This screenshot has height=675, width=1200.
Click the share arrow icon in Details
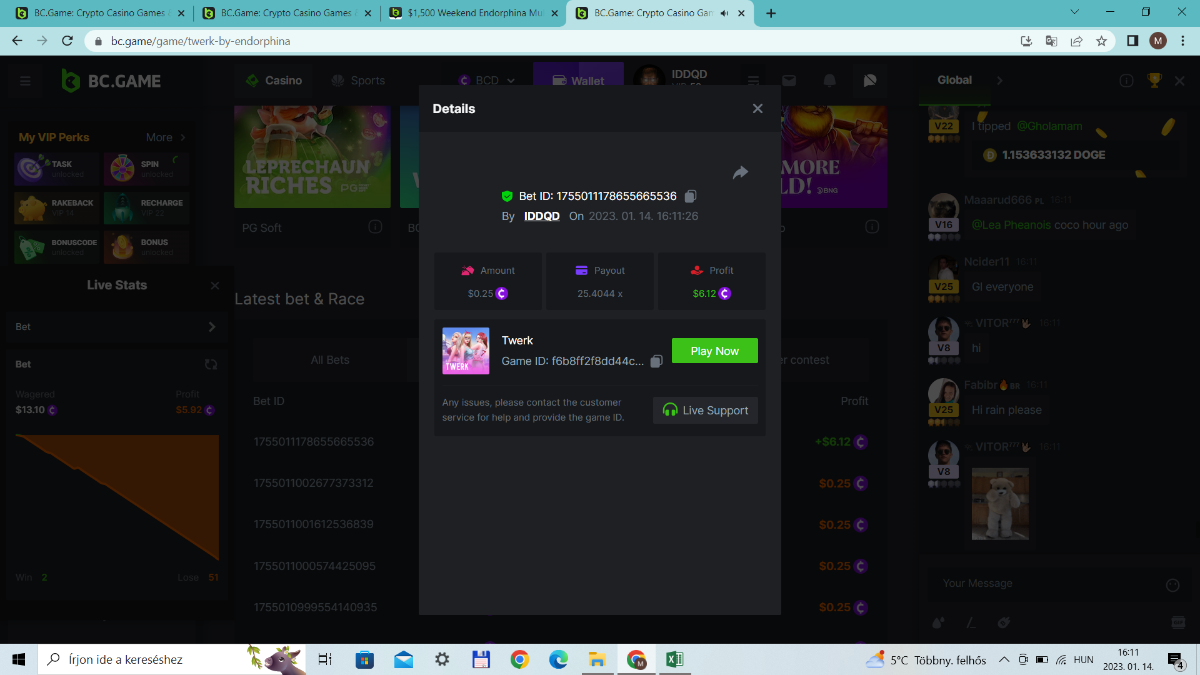(x=740, y=173)
